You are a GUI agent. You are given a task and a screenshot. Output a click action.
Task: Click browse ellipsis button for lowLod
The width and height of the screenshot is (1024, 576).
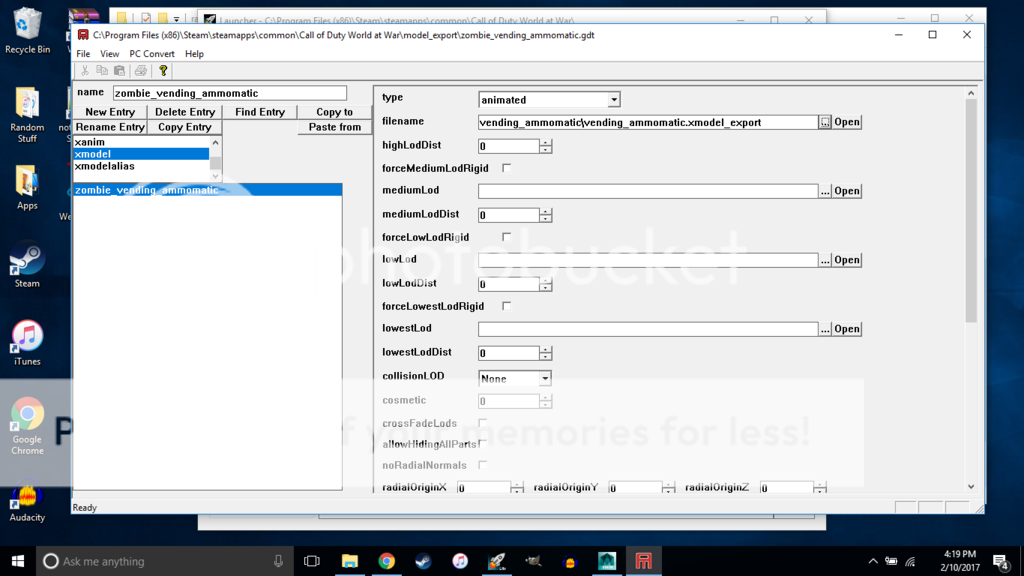point(825,260)
